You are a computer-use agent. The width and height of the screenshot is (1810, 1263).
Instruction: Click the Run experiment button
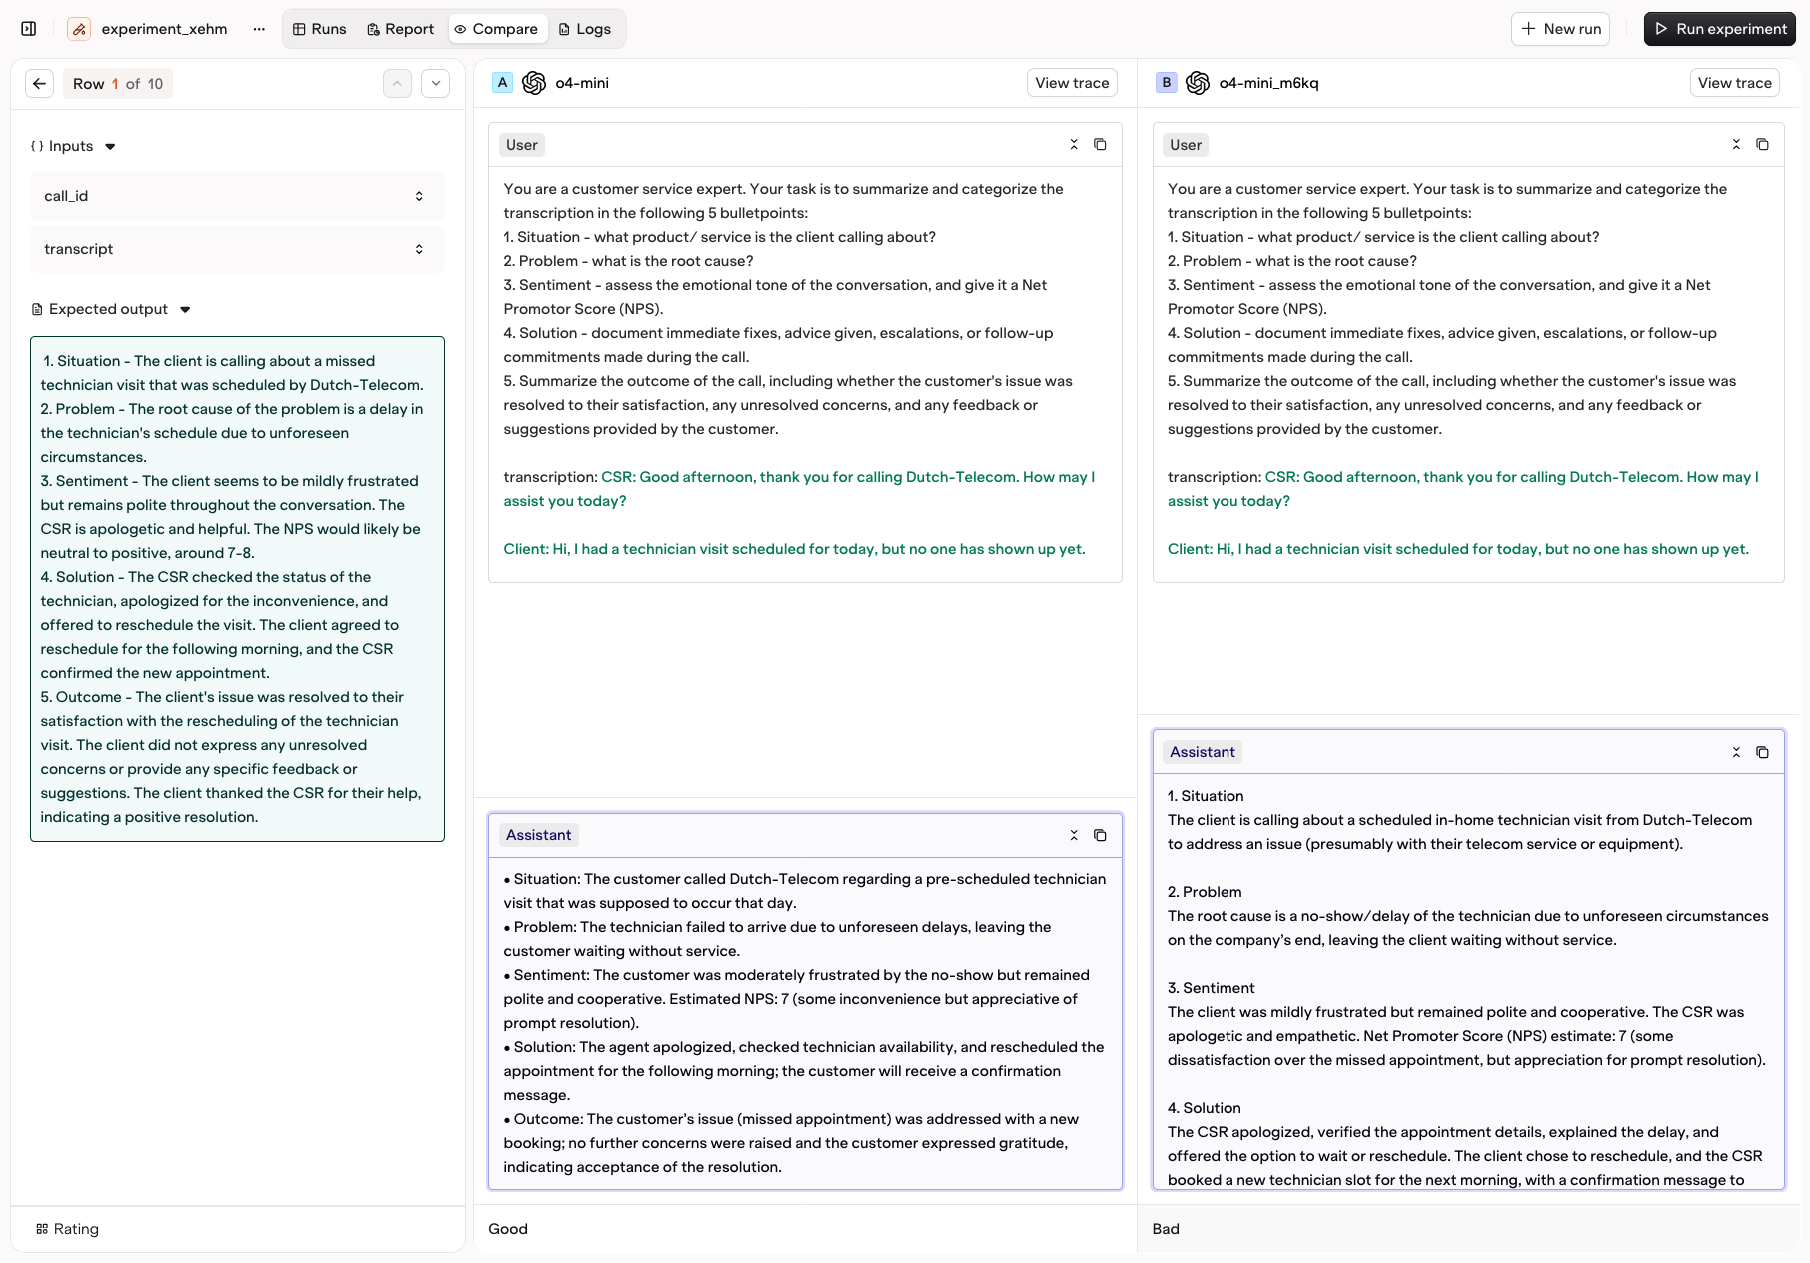click(1720, 29)
